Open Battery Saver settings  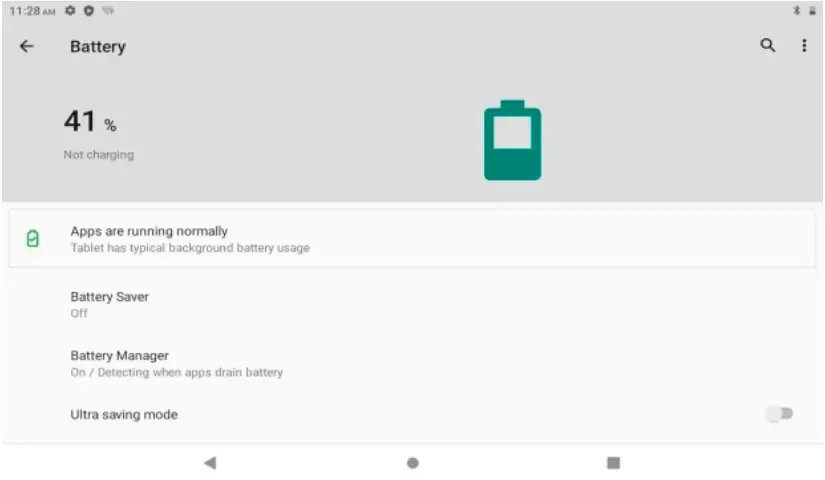click(x=412, y=305)
